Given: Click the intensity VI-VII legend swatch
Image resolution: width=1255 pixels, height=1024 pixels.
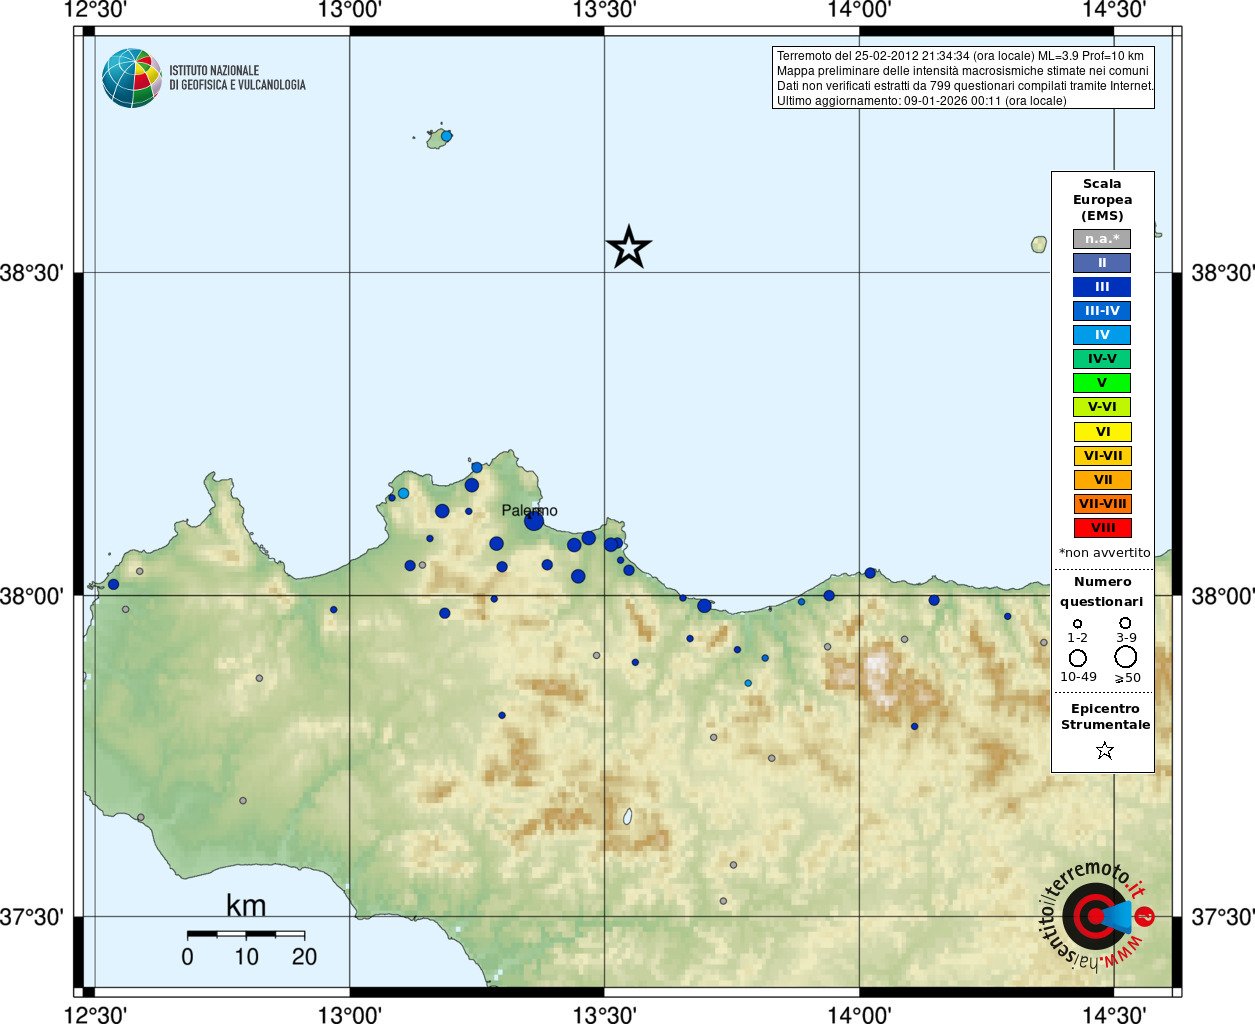Looking at the screenshot, I should pyautogui.click(x=1102, y=456).
